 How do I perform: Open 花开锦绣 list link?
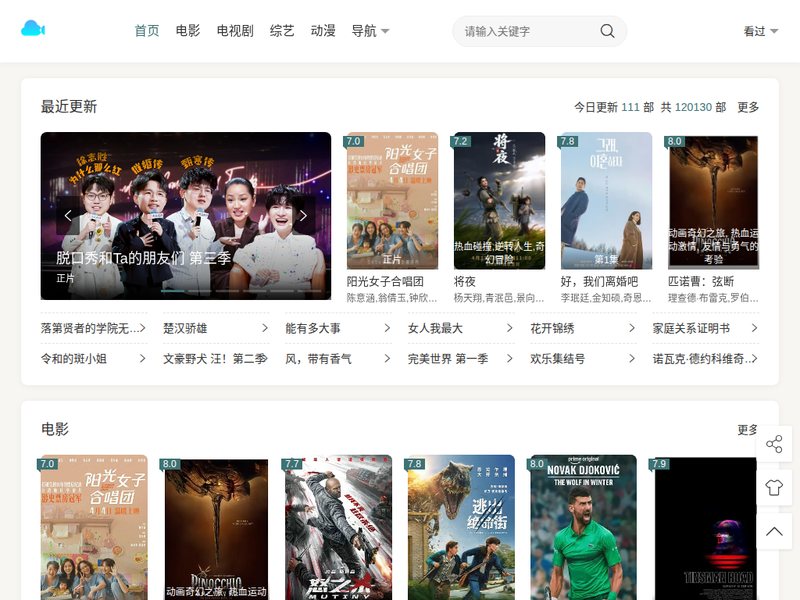pos(583,328)
